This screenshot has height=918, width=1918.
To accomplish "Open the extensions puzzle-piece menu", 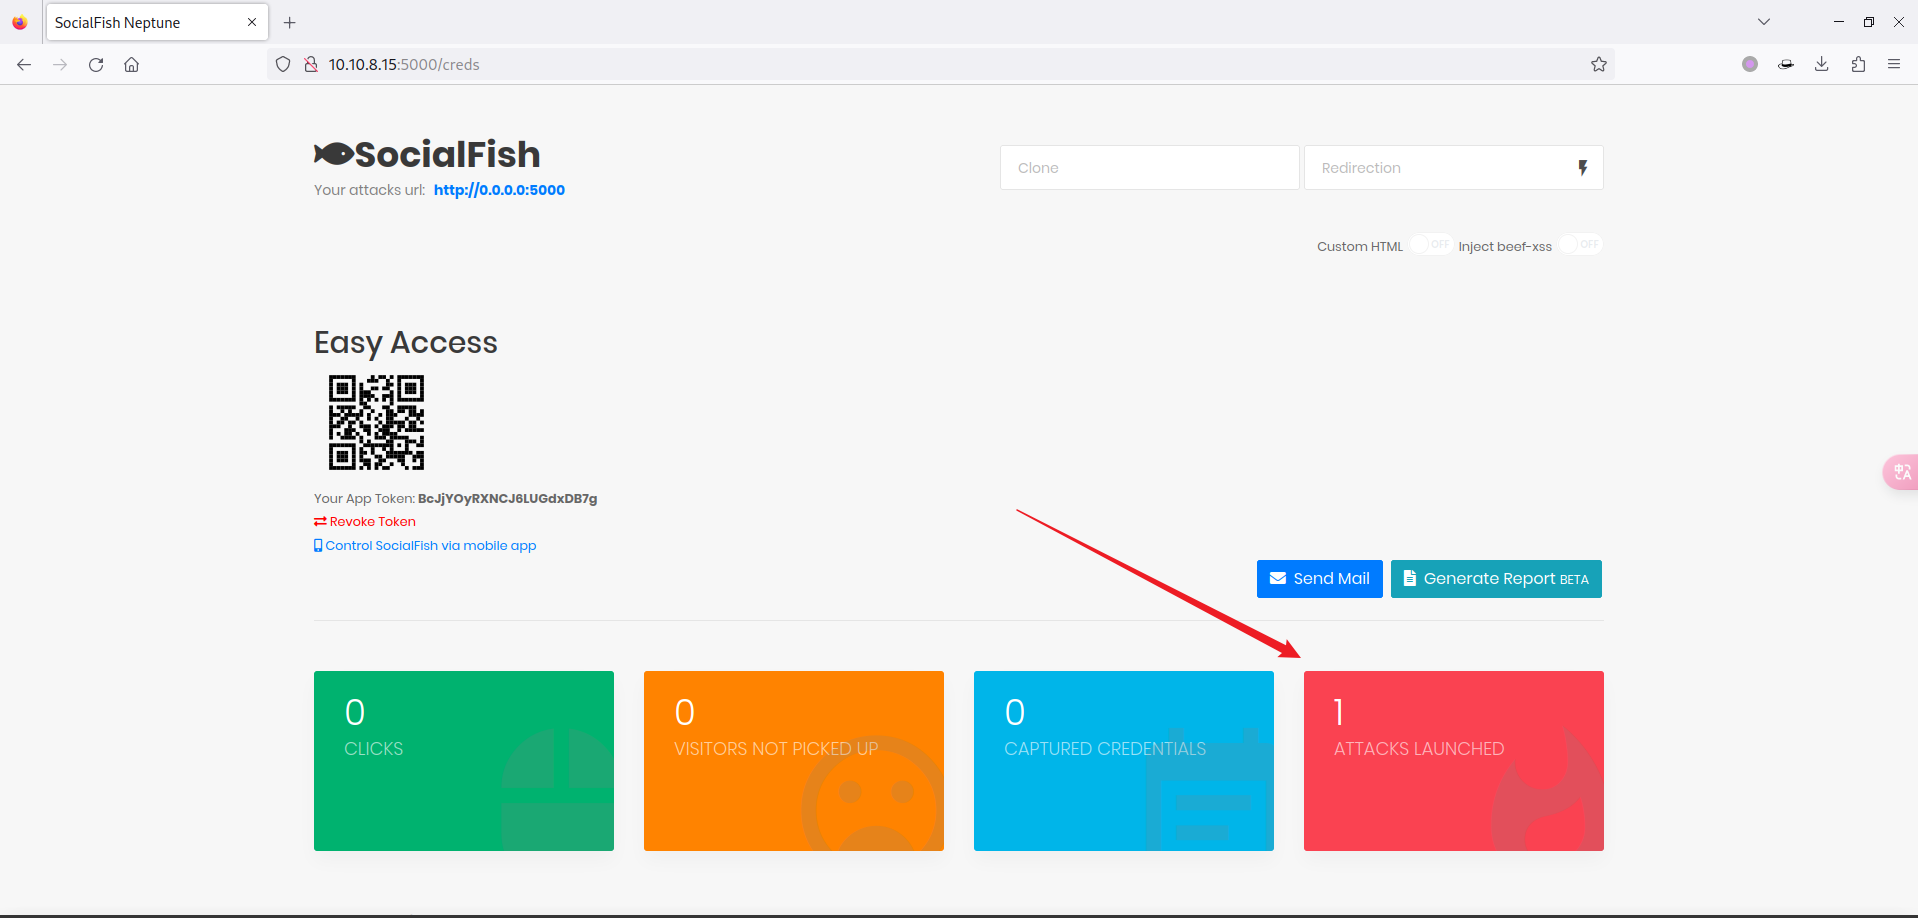I will 1858,64.
